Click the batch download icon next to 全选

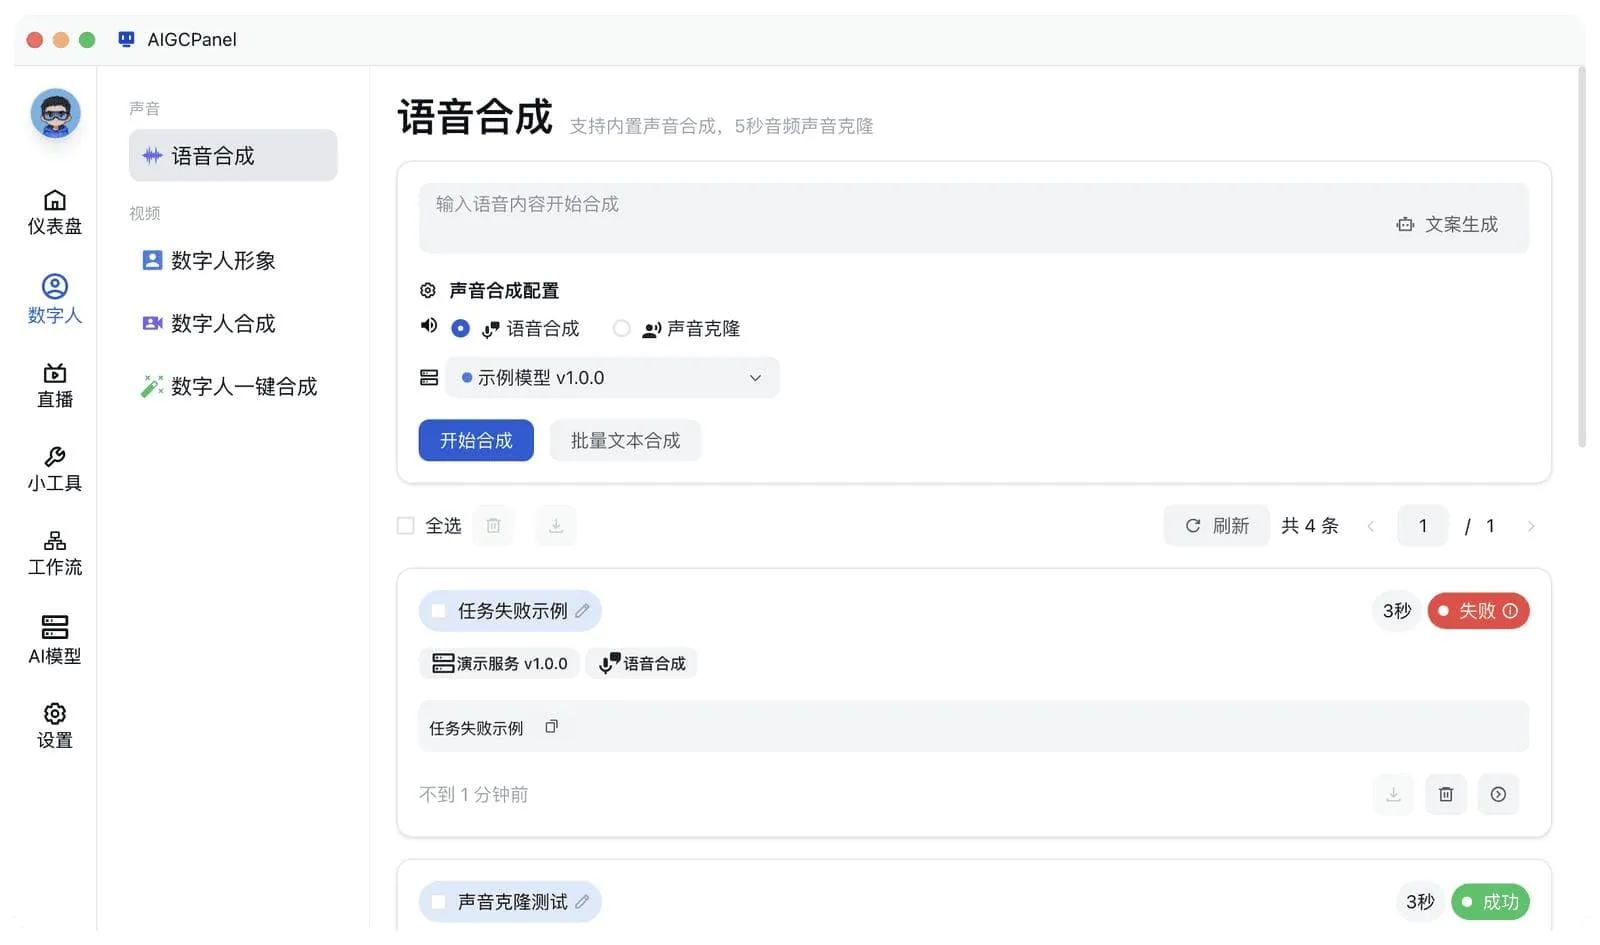click(x=556, y=525)
